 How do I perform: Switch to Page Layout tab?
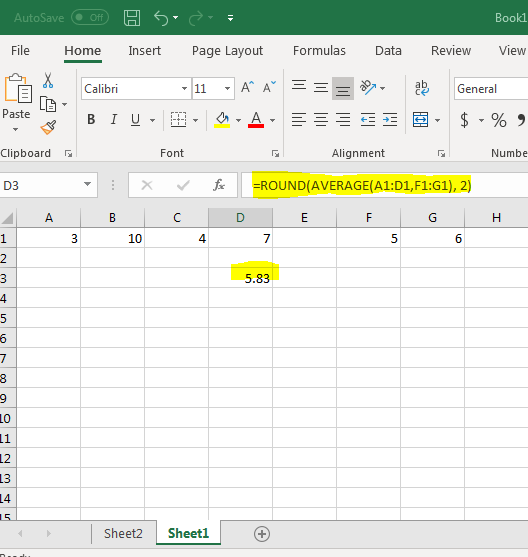coord(227,51)
